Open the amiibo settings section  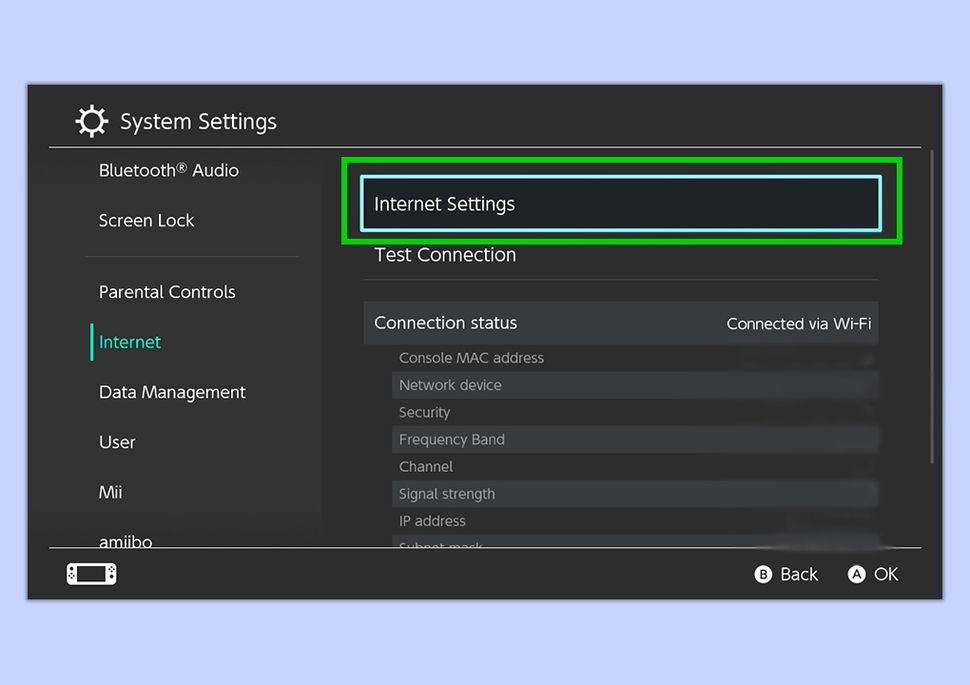pos(123,539)
